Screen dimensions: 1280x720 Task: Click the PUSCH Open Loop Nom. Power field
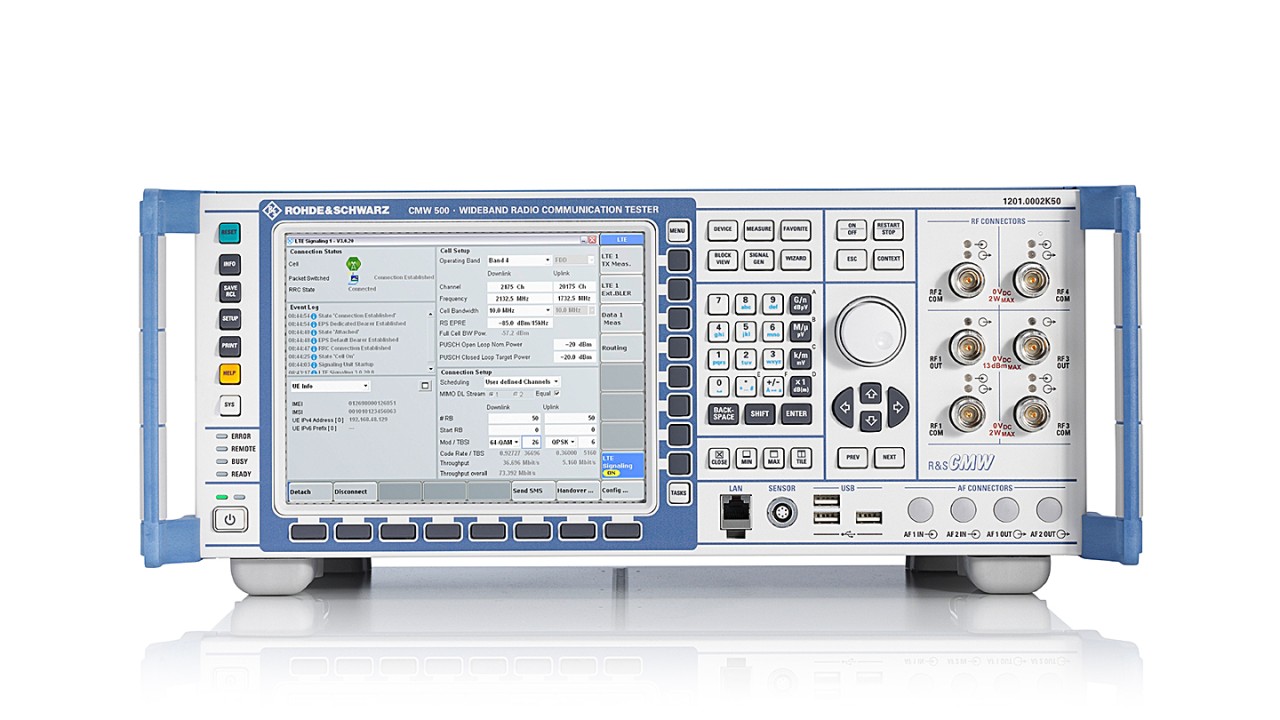(x=574, y=345)
